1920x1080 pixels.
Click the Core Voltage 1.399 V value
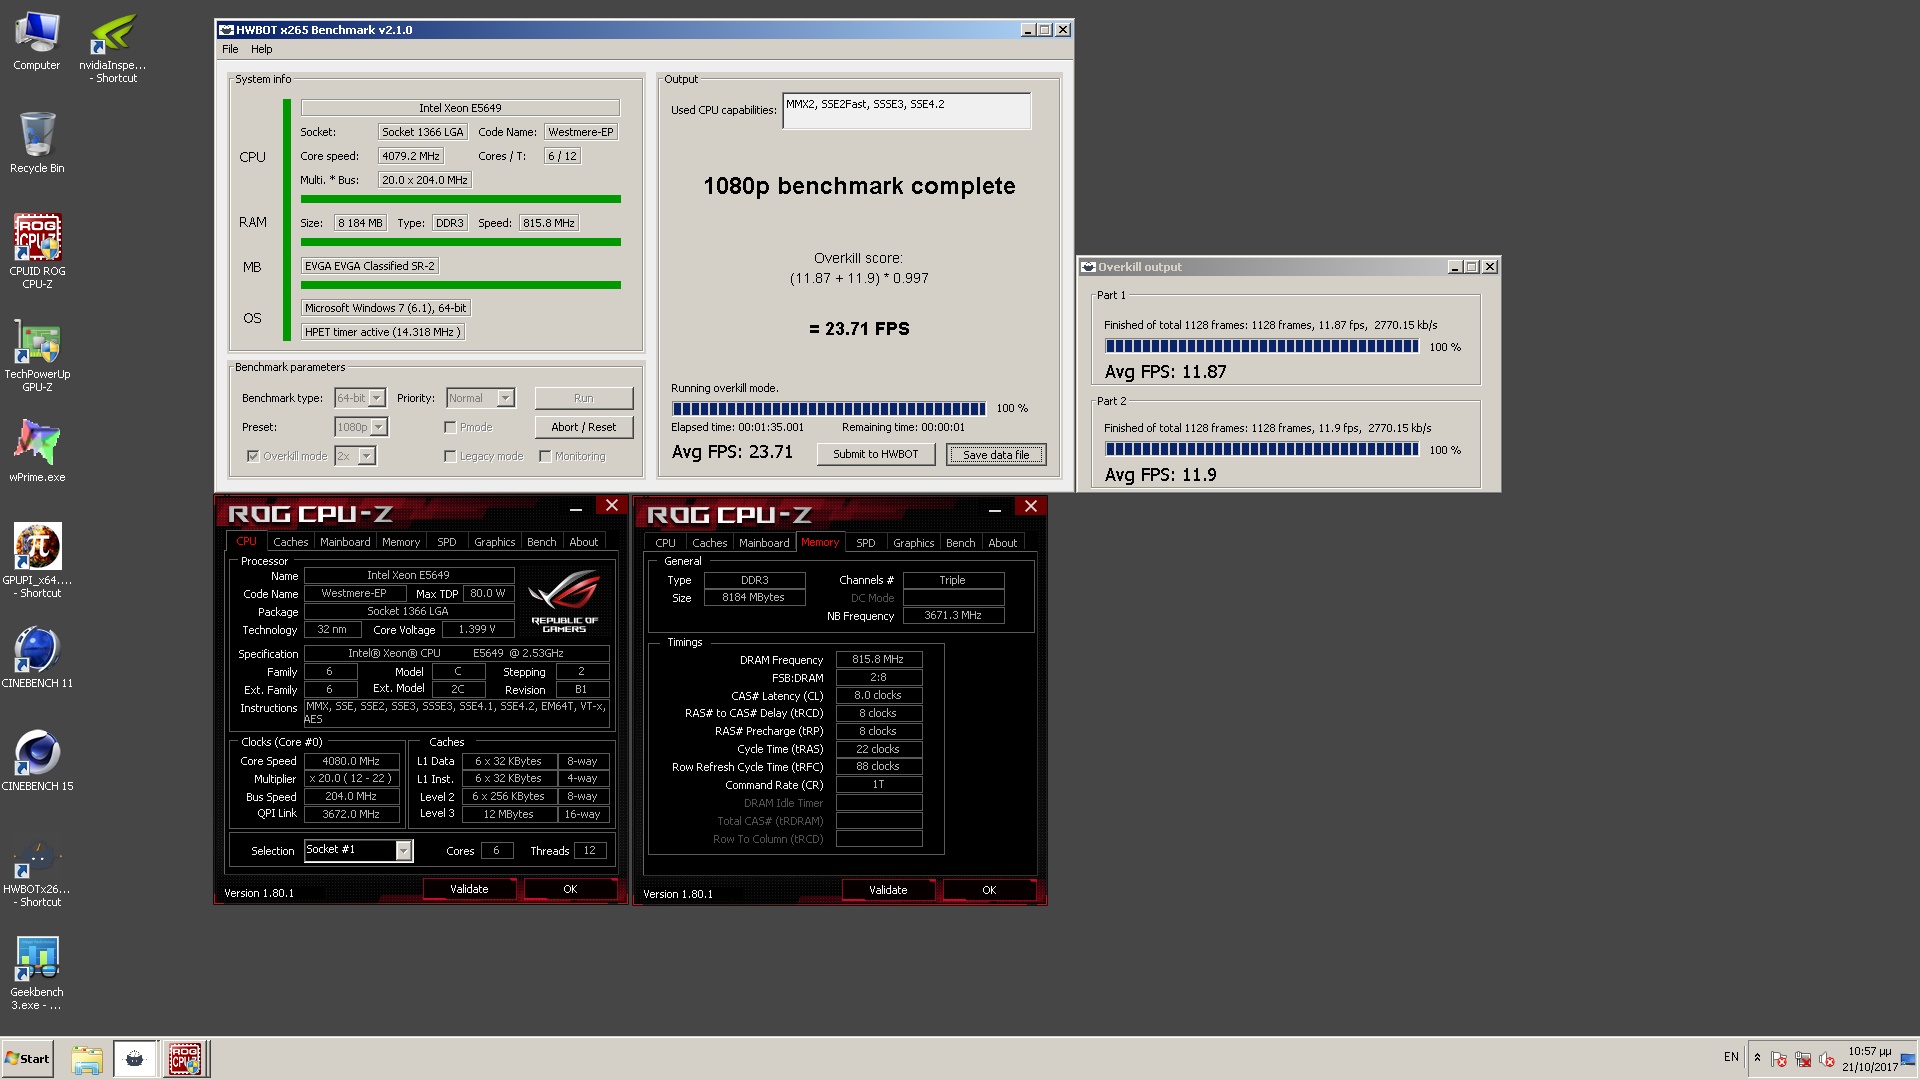point(477,630)
